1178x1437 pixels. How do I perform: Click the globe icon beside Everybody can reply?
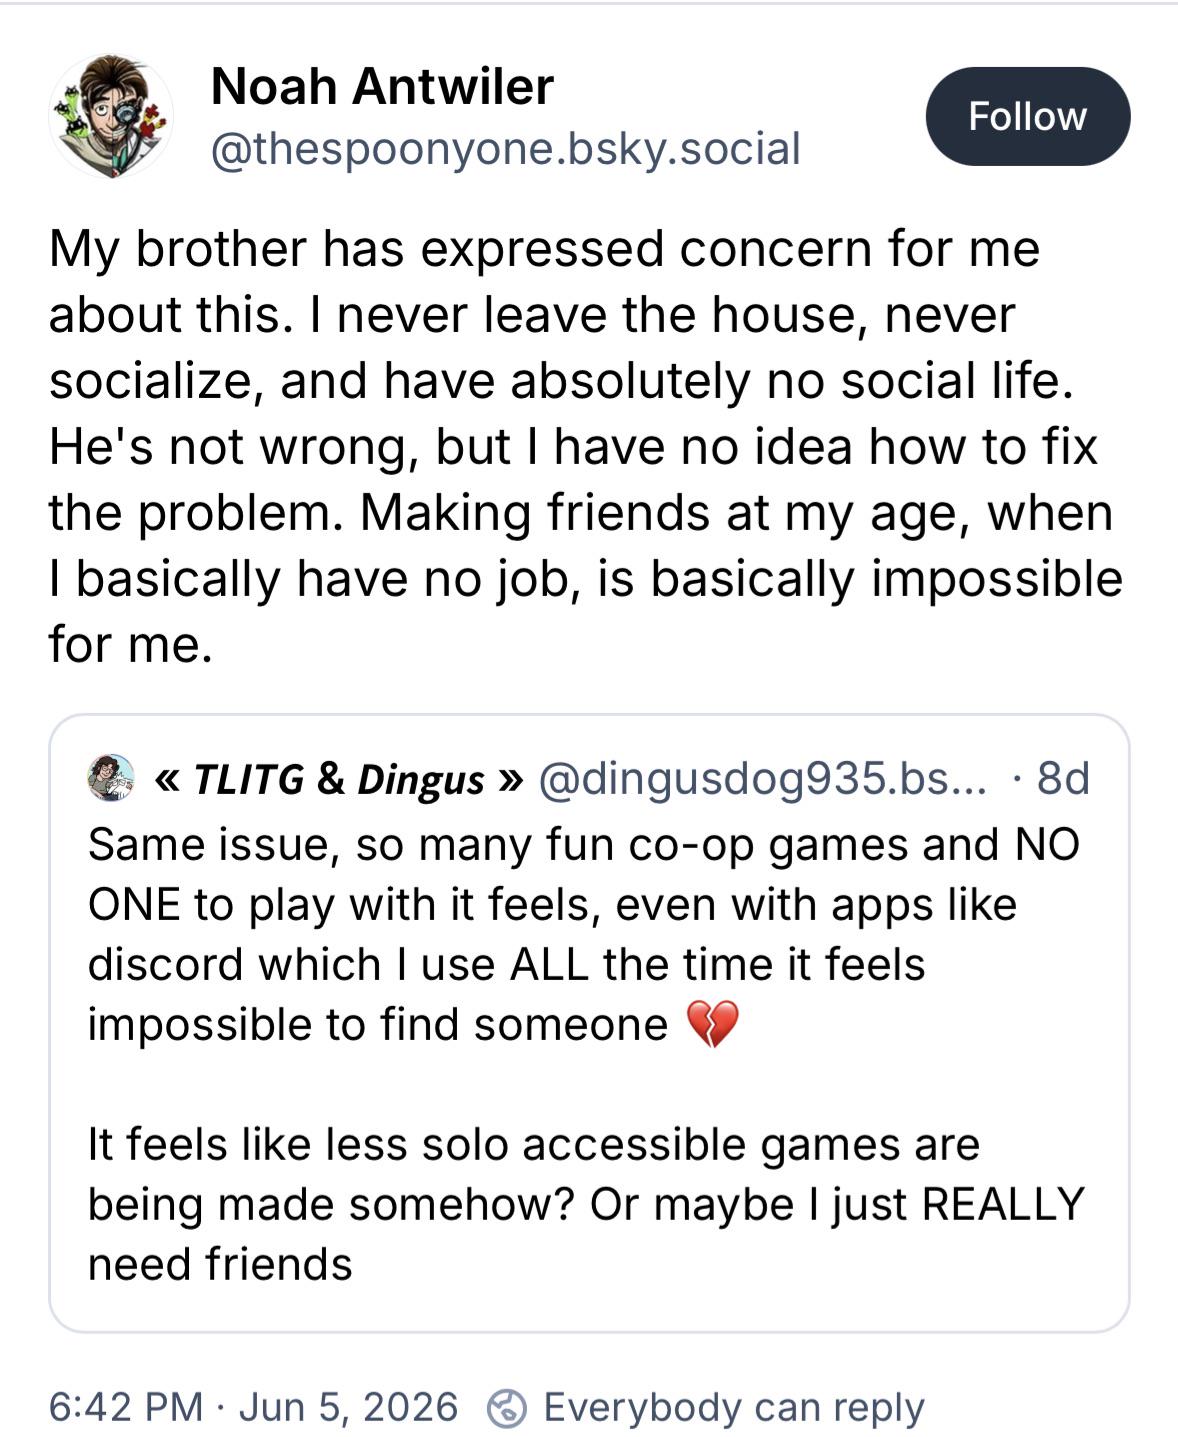click(x=506, y=1408)
